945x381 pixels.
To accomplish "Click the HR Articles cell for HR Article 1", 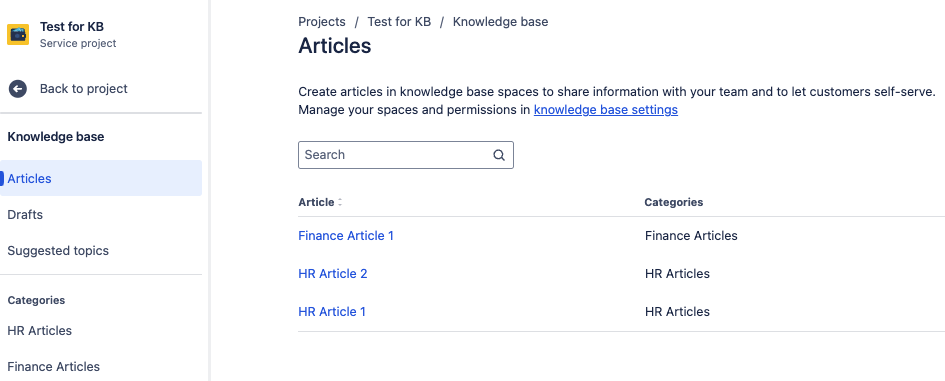I will click(677, 312).
